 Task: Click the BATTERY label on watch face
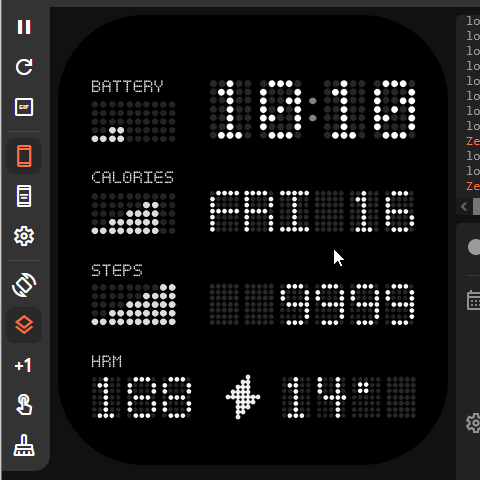(127, 87)
